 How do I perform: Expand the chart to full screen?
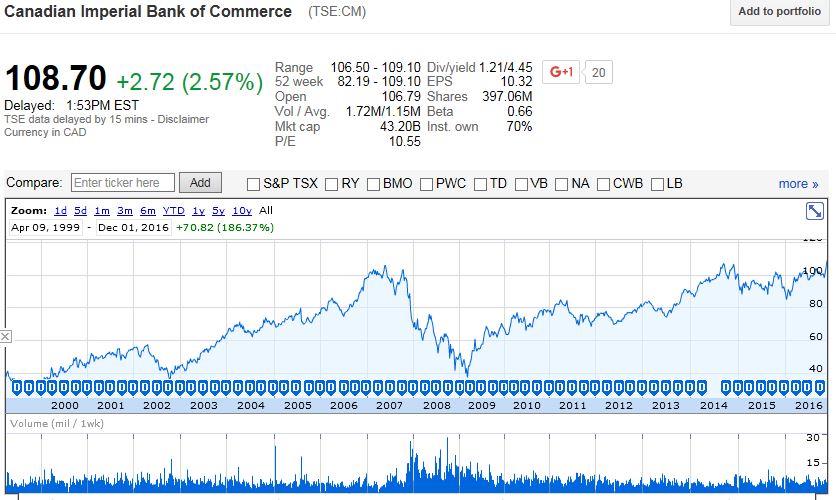[x=815, y=211]
